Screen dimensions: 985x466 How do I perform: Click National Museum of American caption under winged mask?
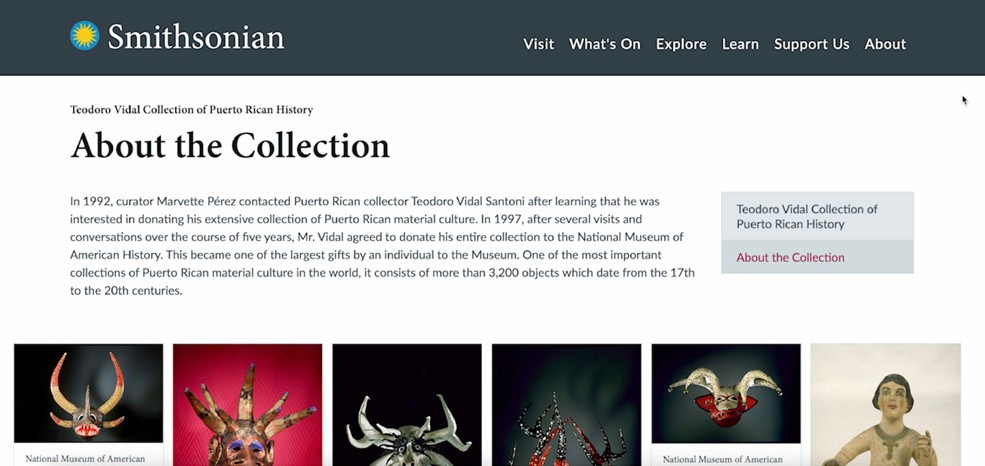(722, 460)
